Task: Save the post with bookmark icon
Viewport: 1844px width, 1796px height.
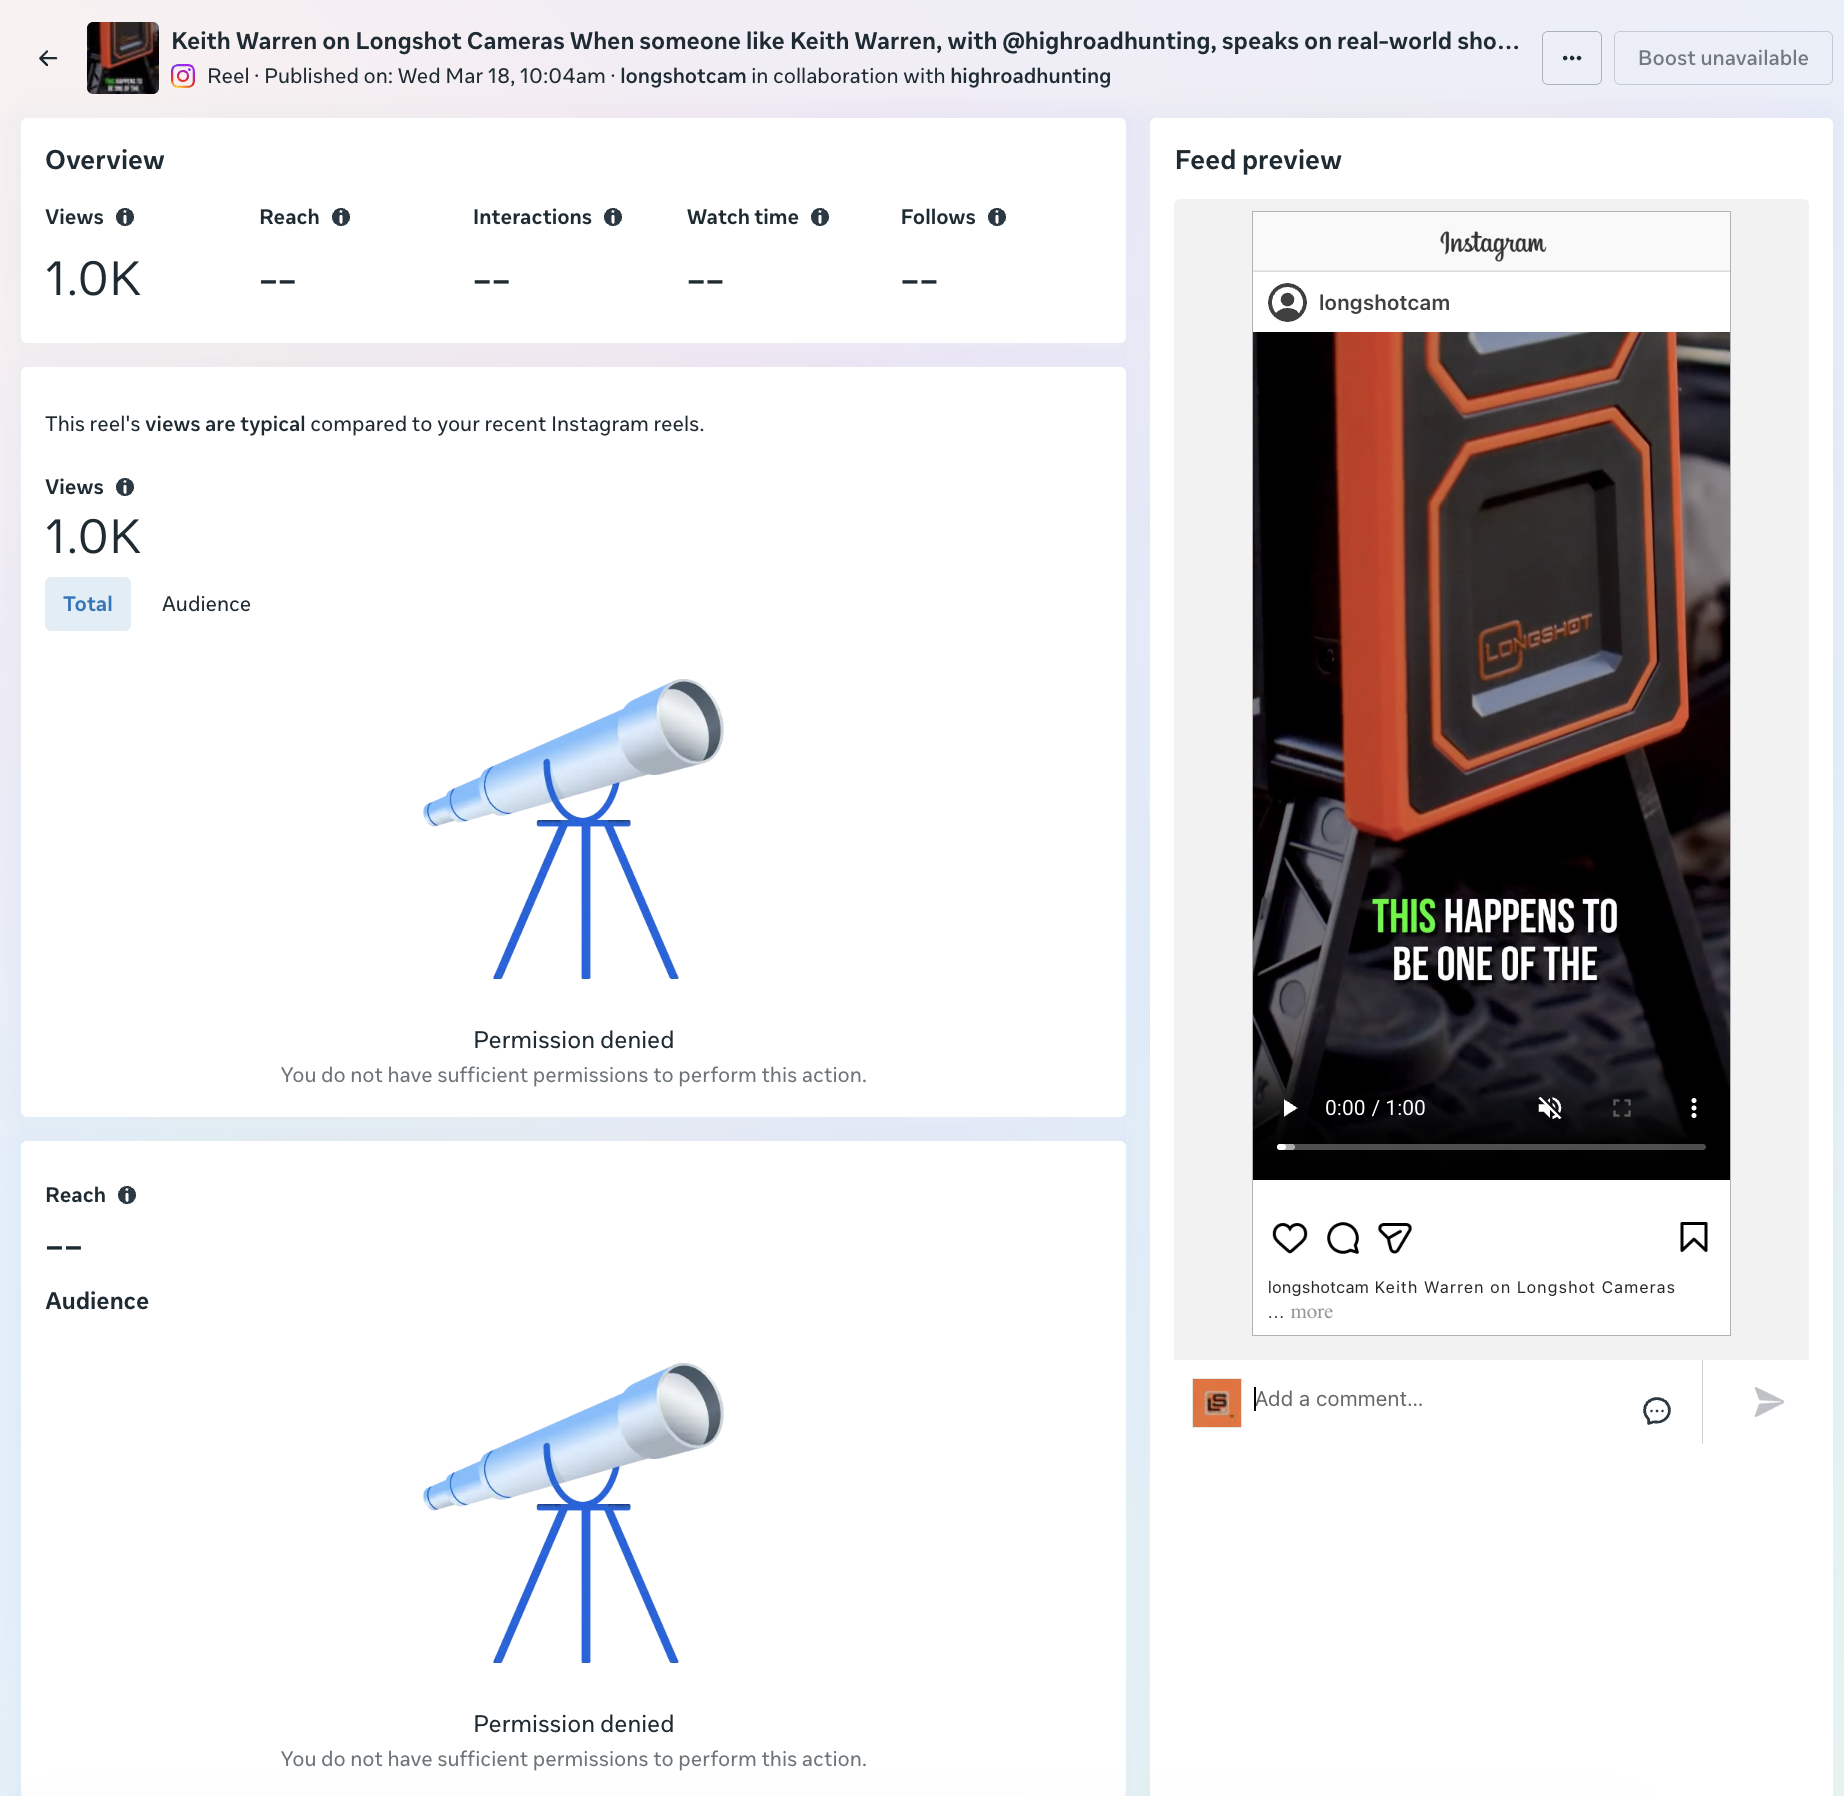Action: coord(1694,1238)
